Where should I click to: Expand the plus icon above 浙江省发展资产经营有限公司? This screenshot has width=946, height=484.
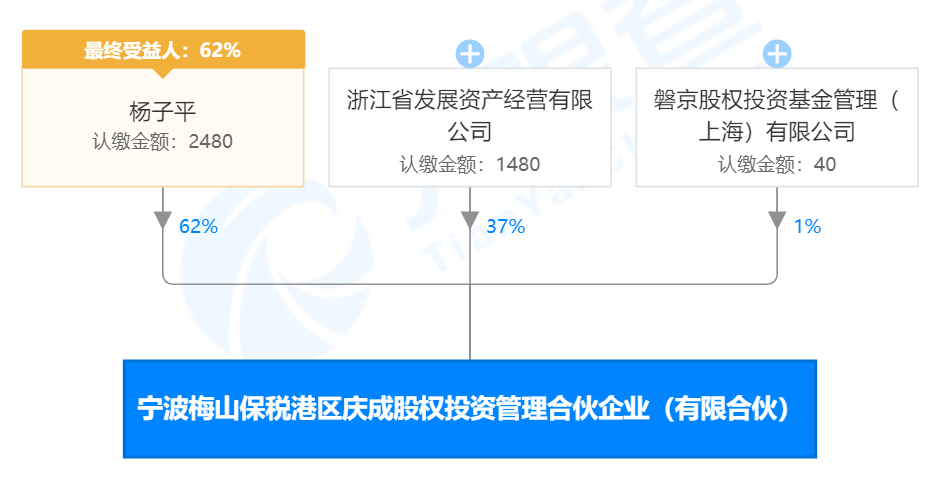[470, 54]
